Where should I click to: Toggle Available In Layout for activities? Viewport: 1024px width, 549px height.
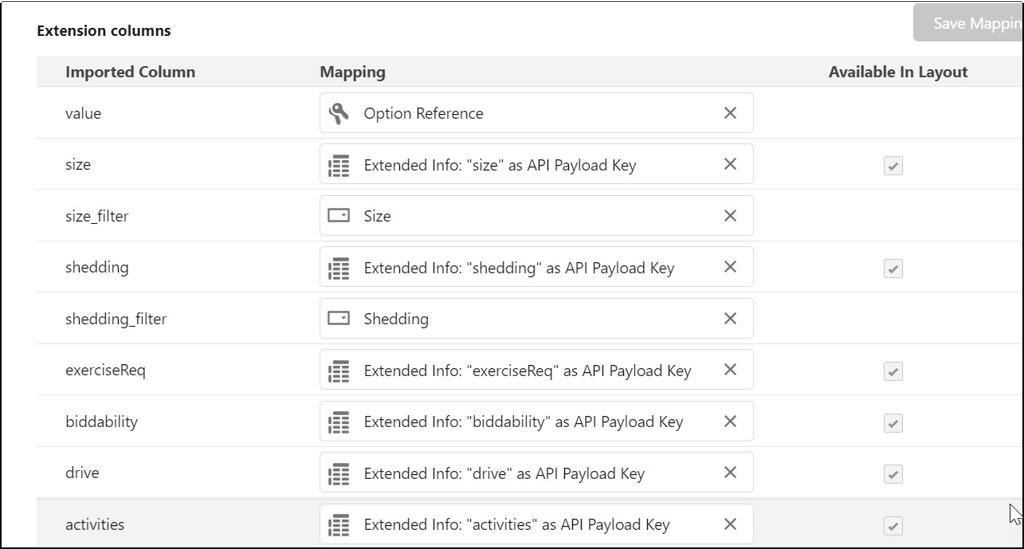pyautogui.click(x=893, y=525)
